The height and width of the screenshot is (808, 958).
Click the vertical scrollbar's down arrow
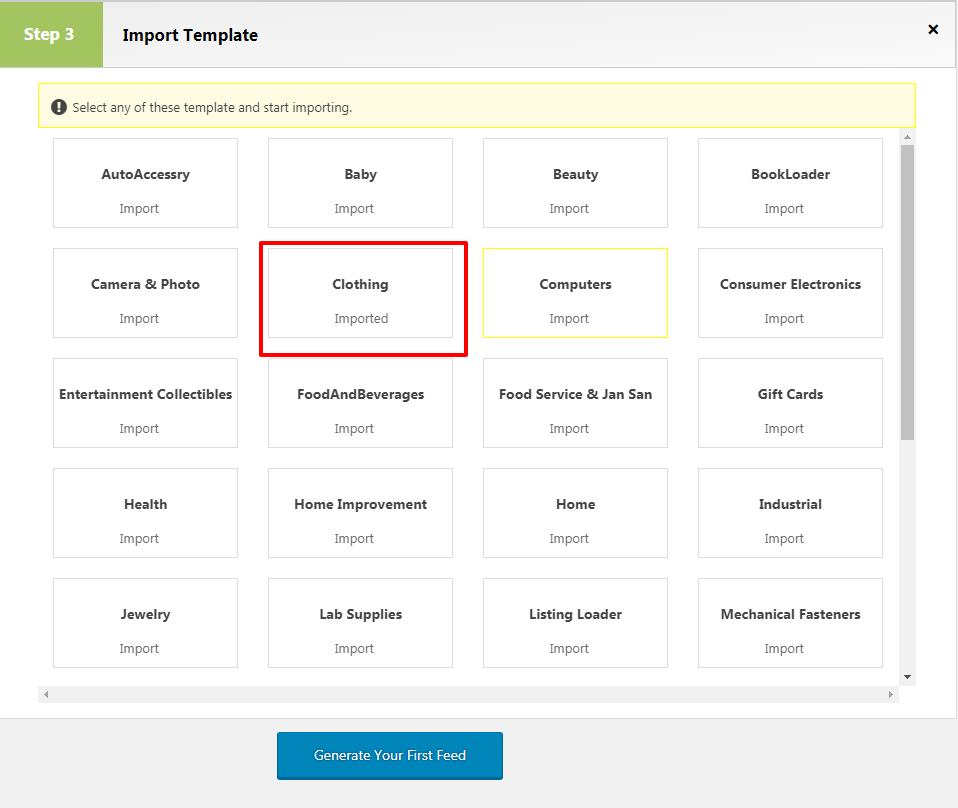click(x=908, y=679)
